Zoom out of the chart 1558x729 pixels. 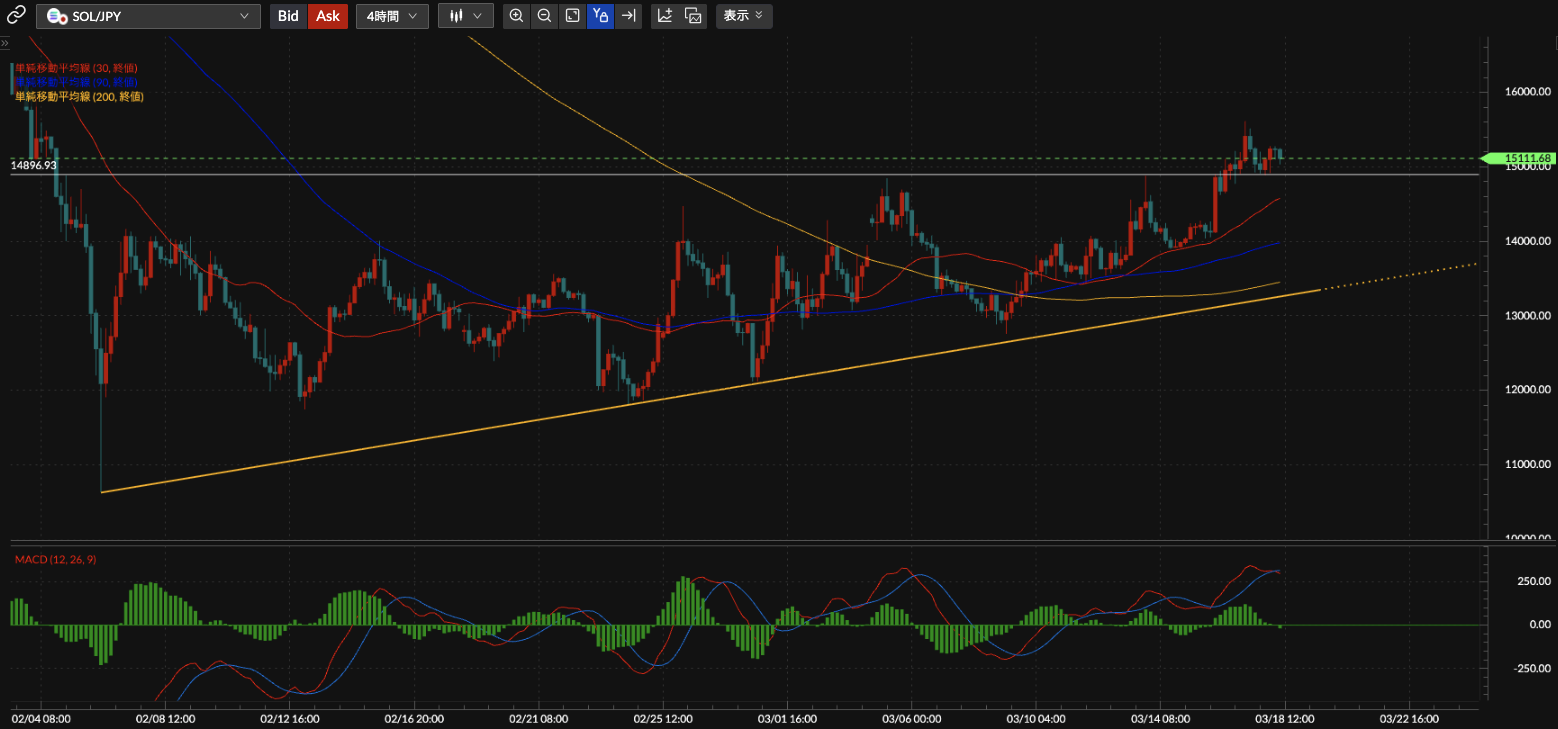544,16
